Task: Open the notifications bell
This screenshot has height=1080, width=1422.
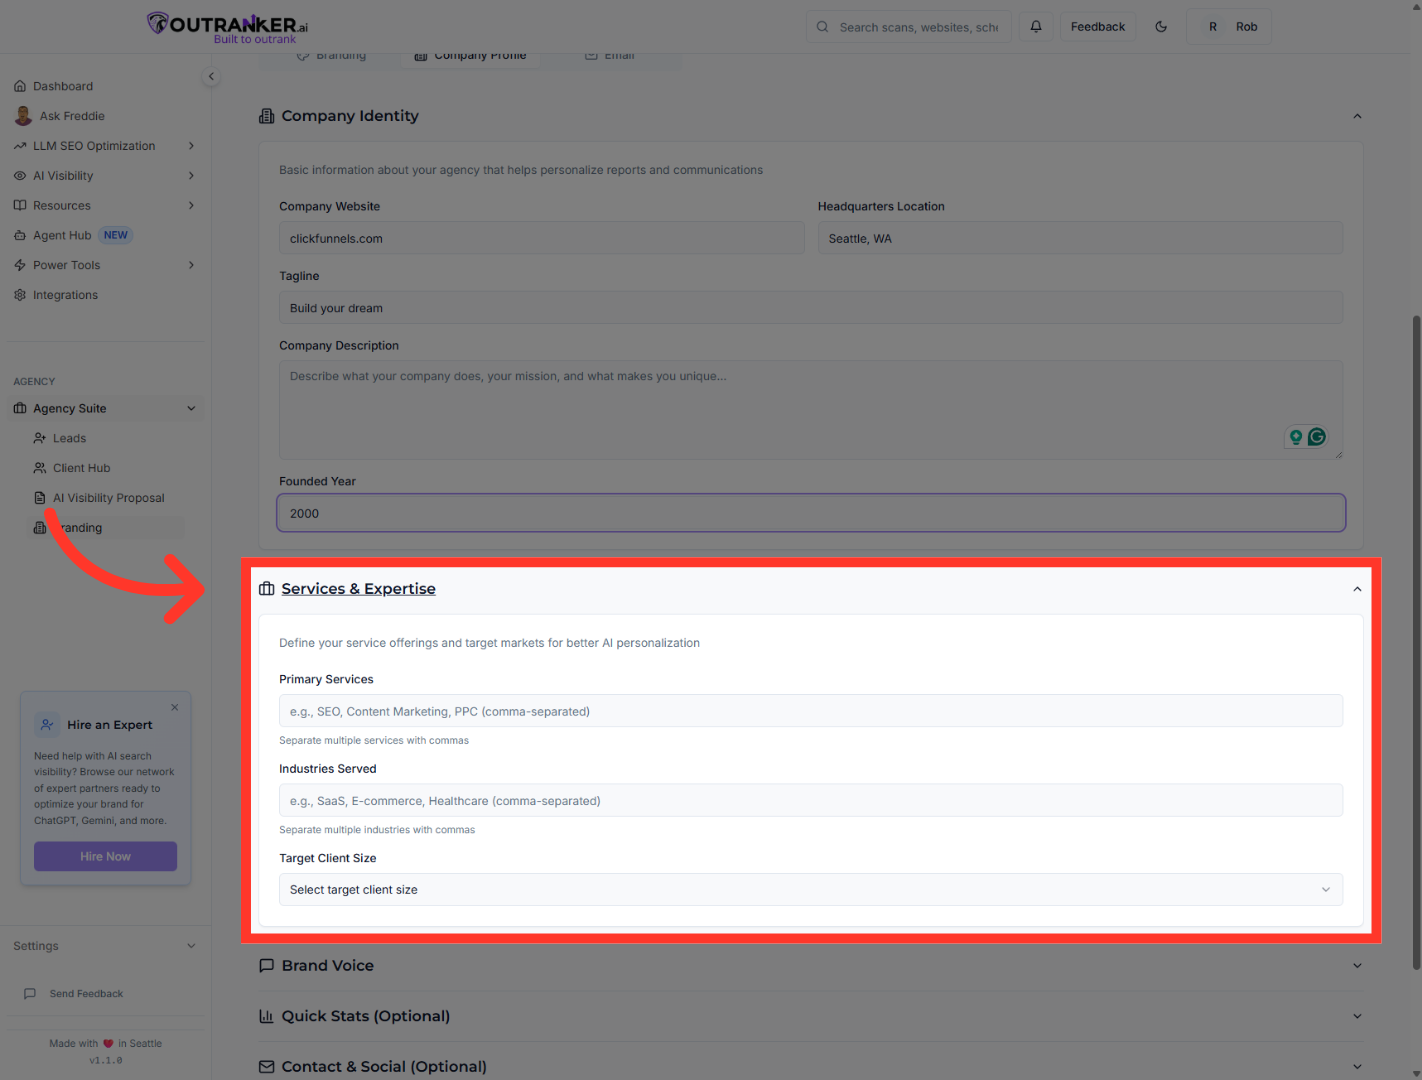Action: point(1036,27)
